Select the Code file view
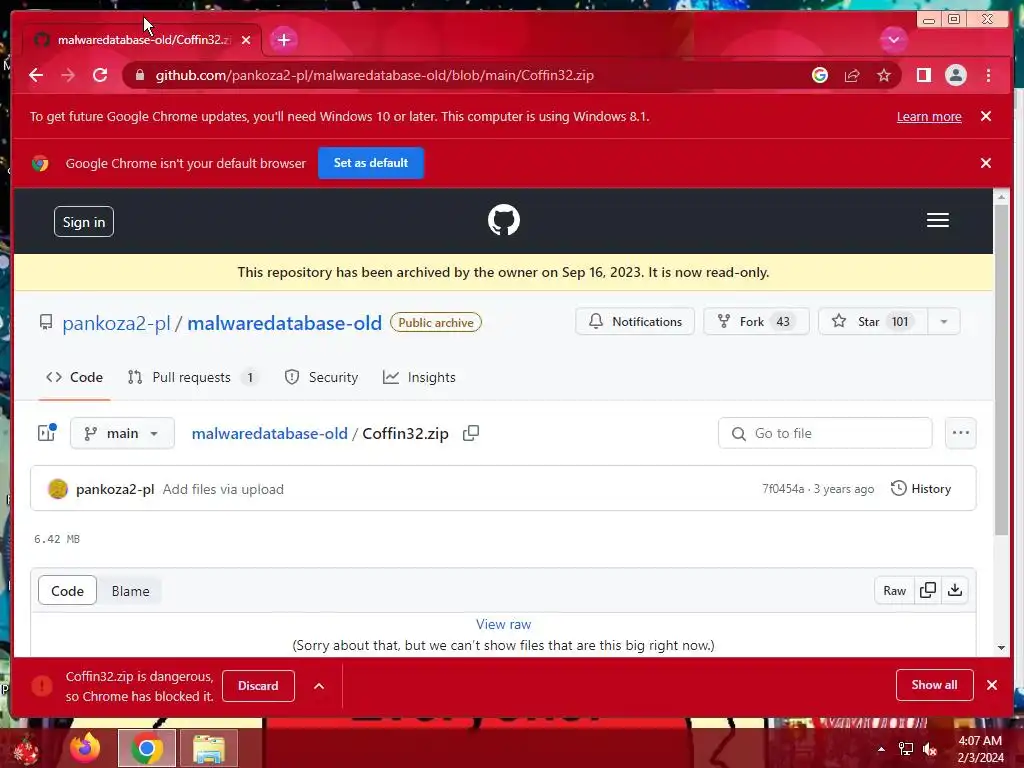The height and width of the screenshot is (768, 1024). 67,590
